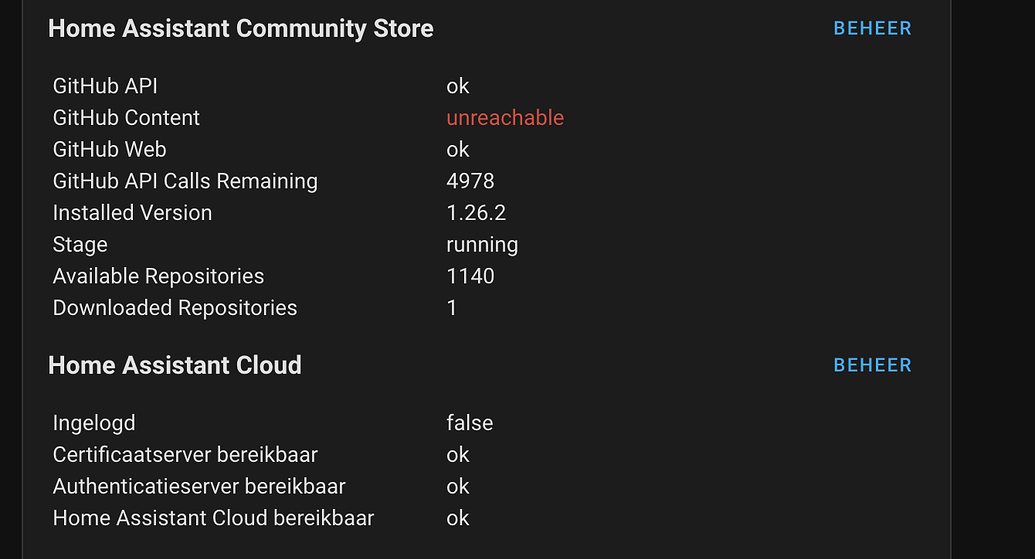Click the GitHub API label

point(105,86)
